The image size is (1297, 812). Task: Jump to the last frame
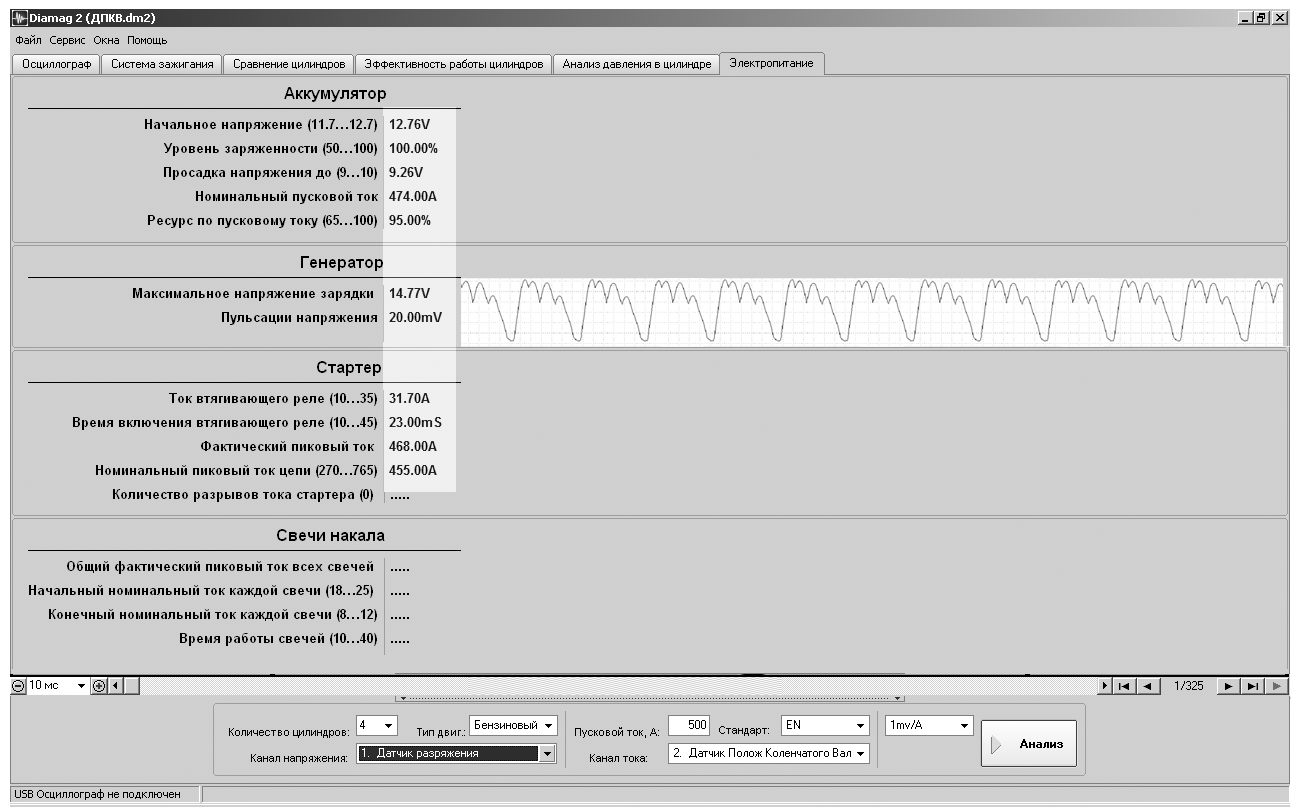coord(1251,686)
